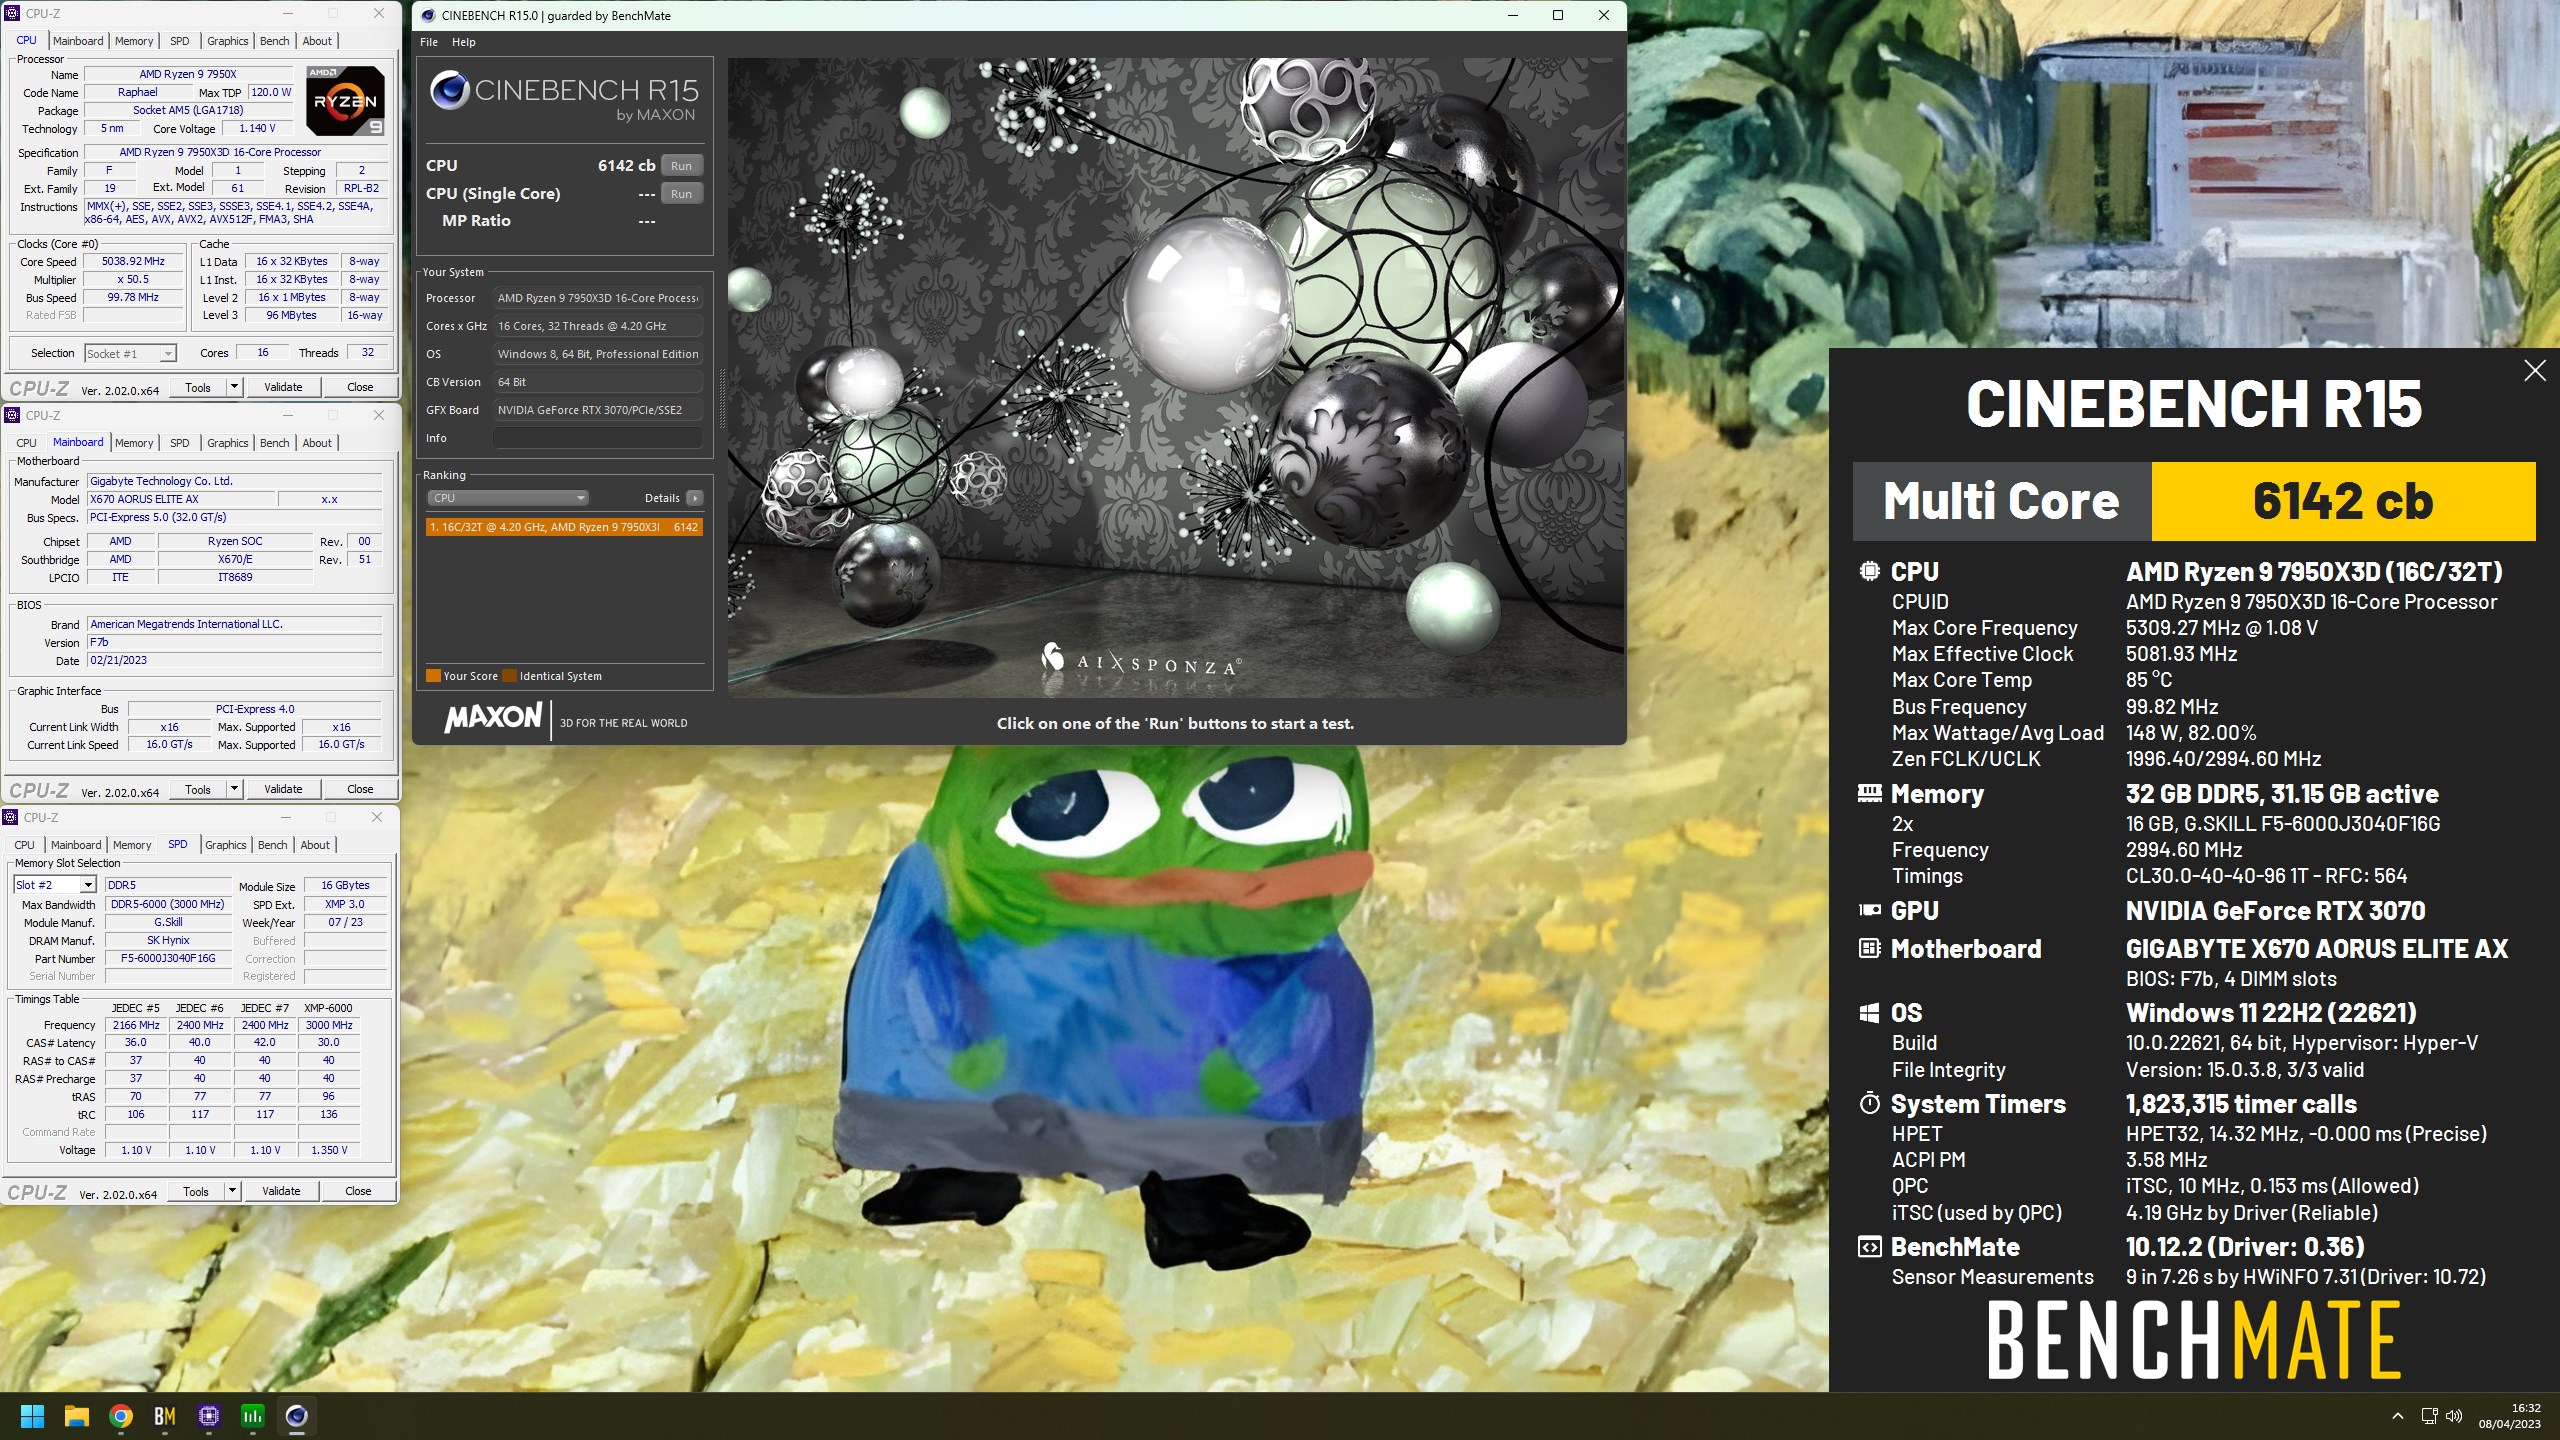Open Slot #2 memory slot dropdown
Image resolution: width=2560 pixels, height=1440 pixels.
(x=55, y=885)
